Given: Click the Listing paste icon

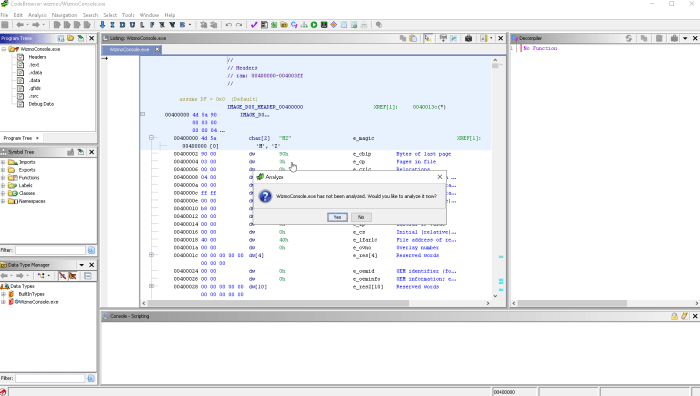Looking at the screenshot, I should (413, 38).
